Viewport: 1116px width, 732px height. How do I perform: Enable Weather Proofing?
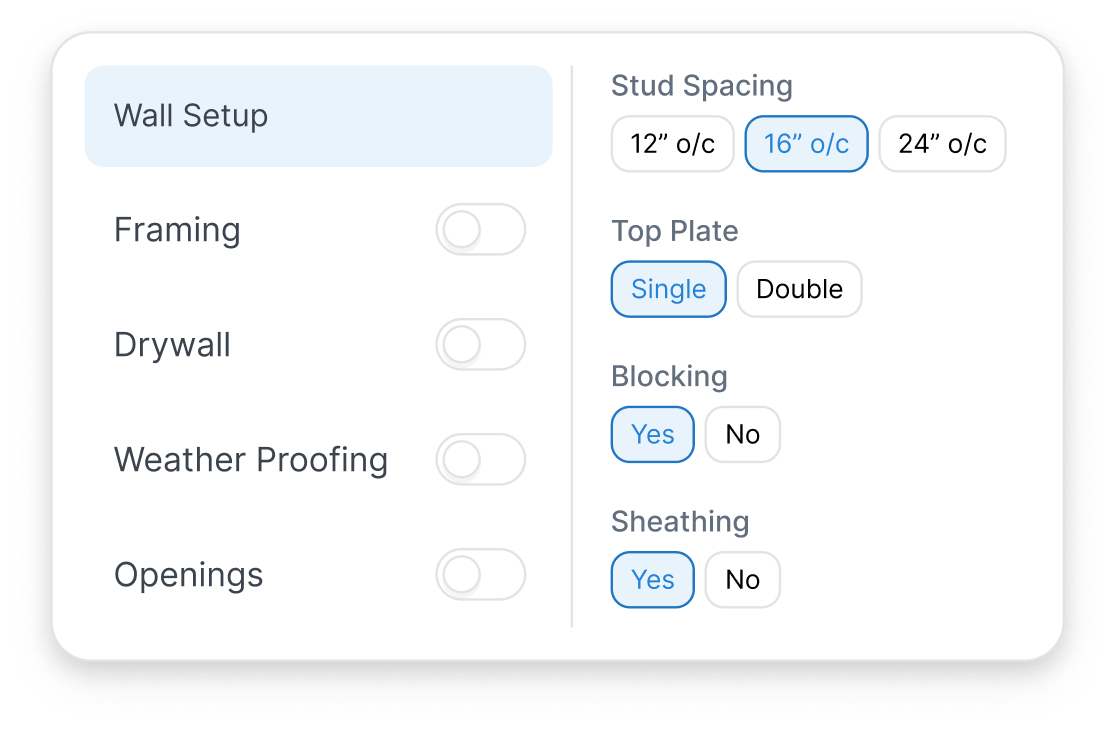point(480,459)
